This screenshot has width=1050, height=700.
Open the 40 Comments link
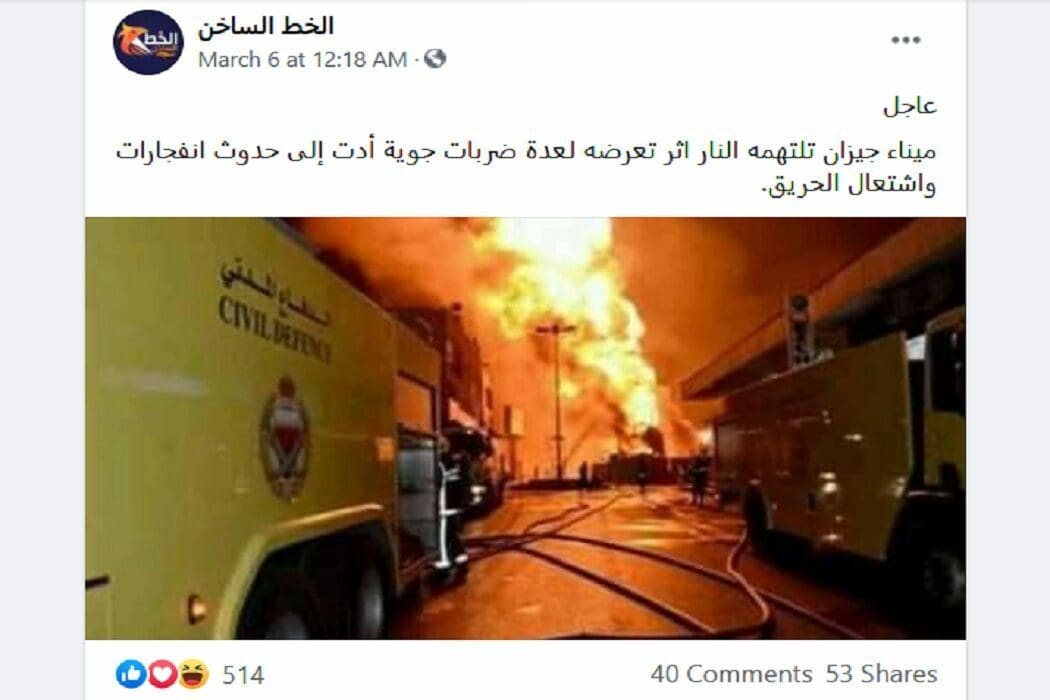pos(731,674)
